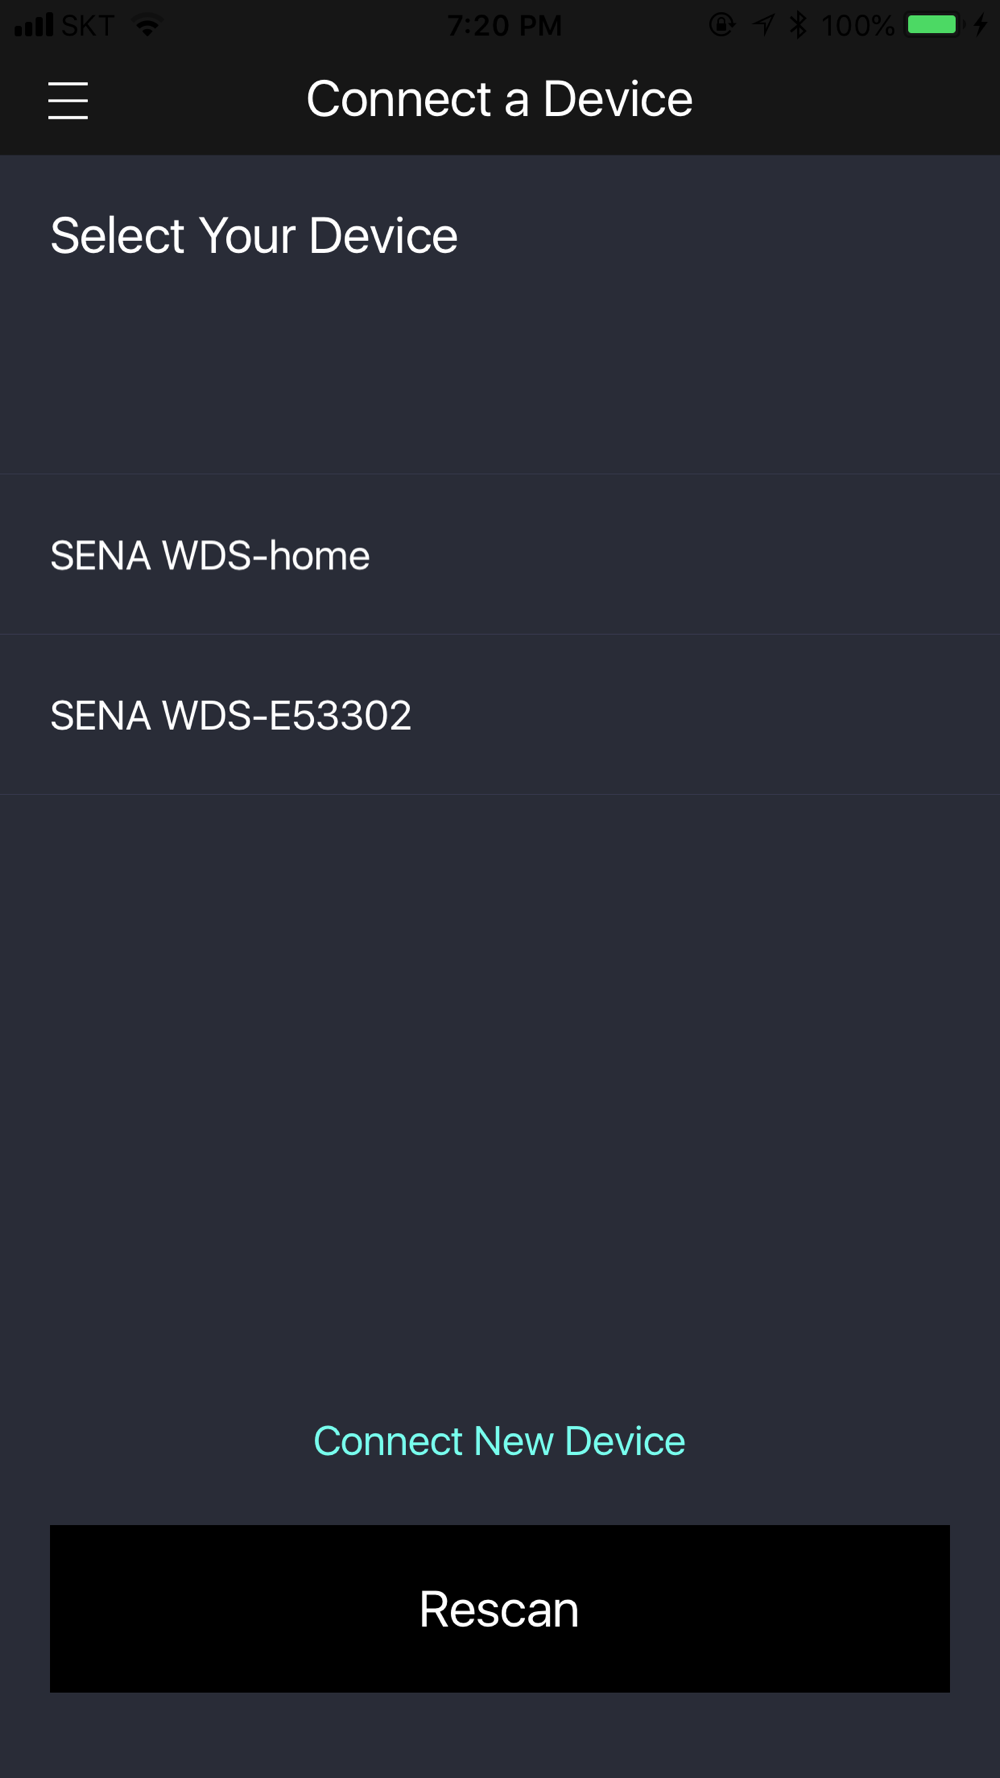Tap the 7:20 PM clock

504,25
